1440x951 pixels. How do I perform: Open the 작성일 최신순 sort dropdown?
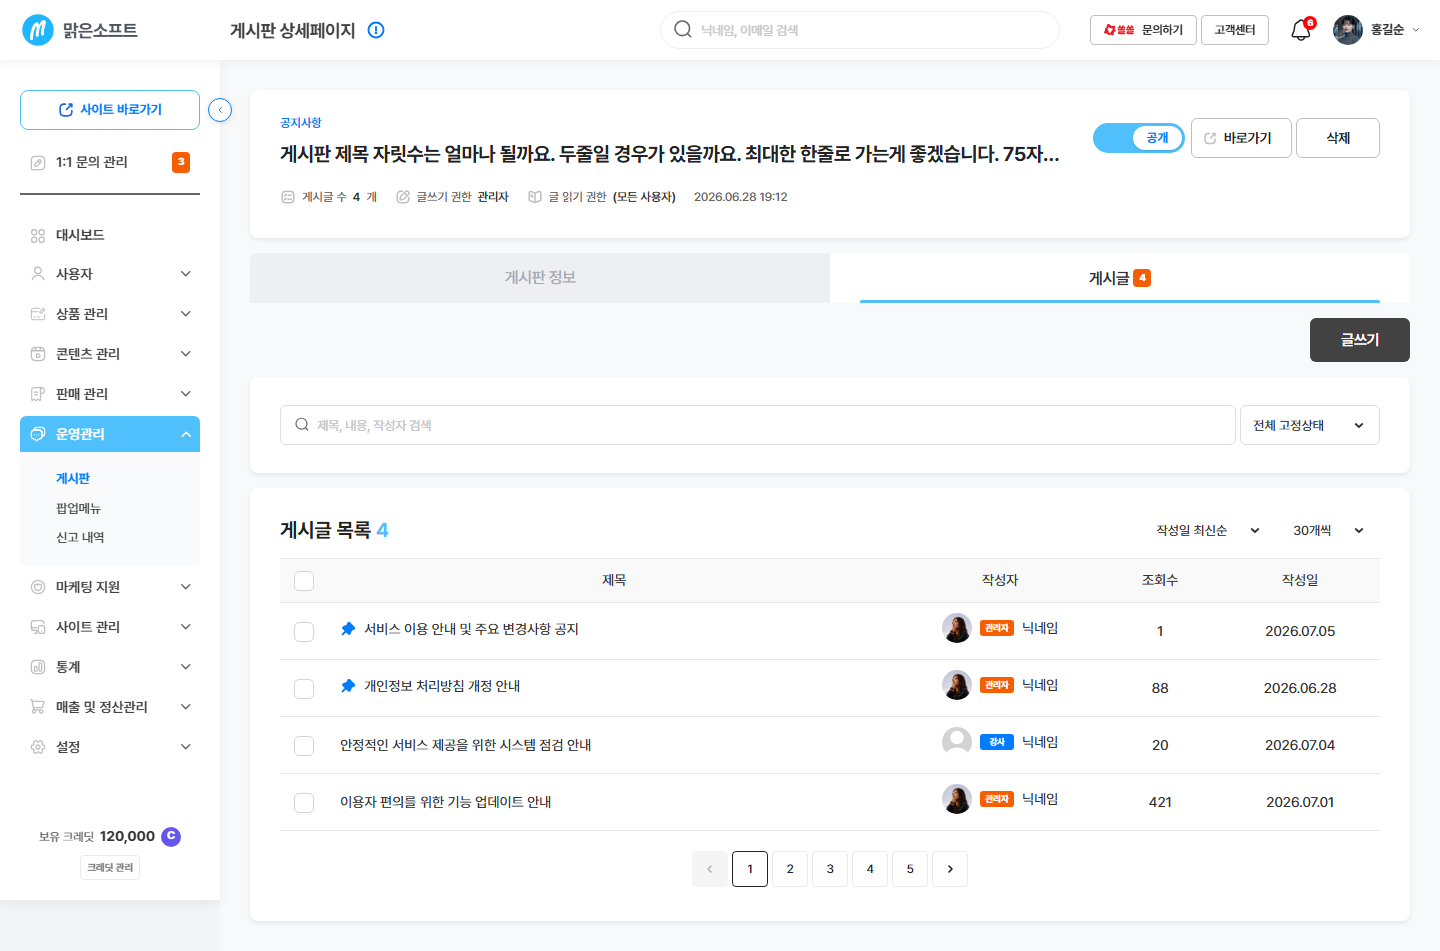point(1208,530)
